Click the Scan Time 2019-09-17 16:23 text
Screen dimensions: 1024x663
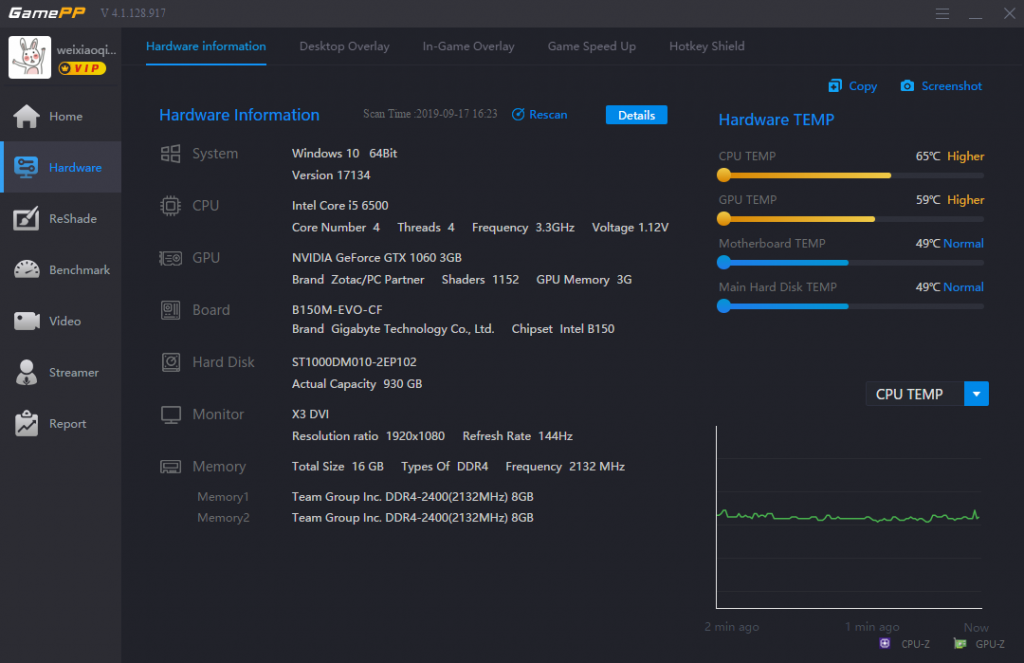pyautogui.click(x=430, y=114)
